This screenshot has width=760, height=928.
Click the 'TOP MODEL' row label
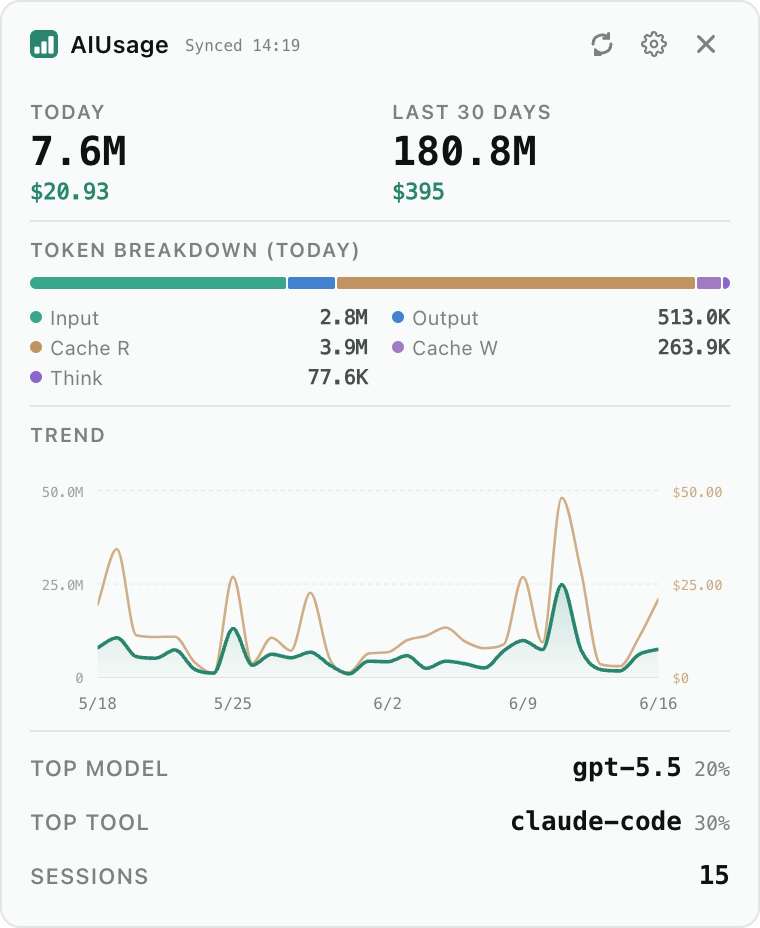99,769
